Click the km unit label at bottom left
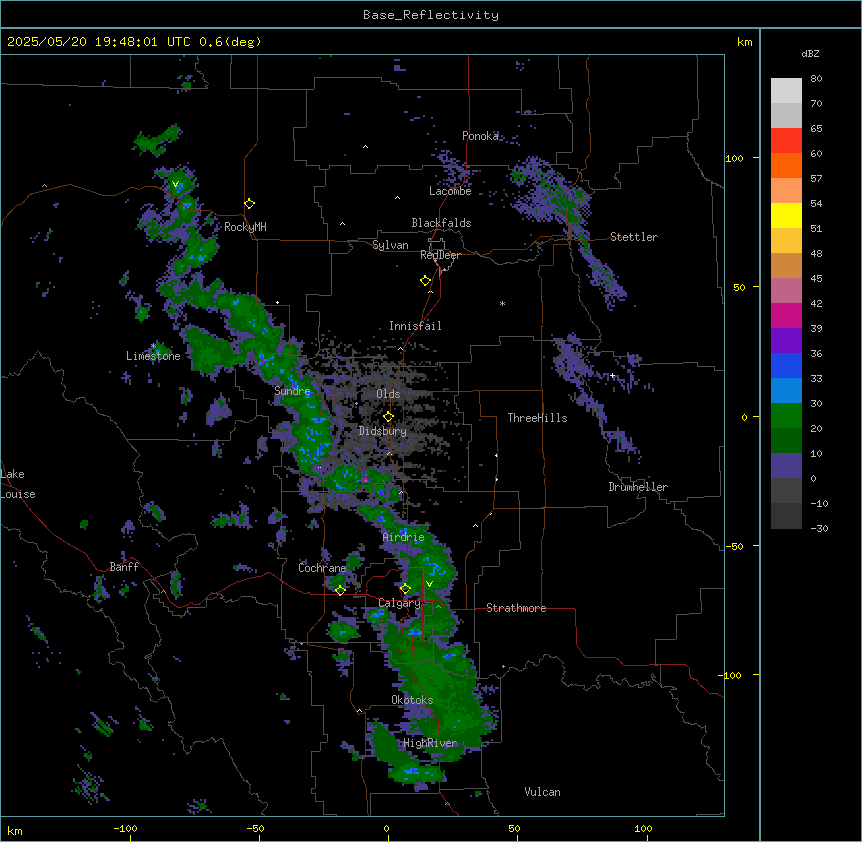 (15, 831)
